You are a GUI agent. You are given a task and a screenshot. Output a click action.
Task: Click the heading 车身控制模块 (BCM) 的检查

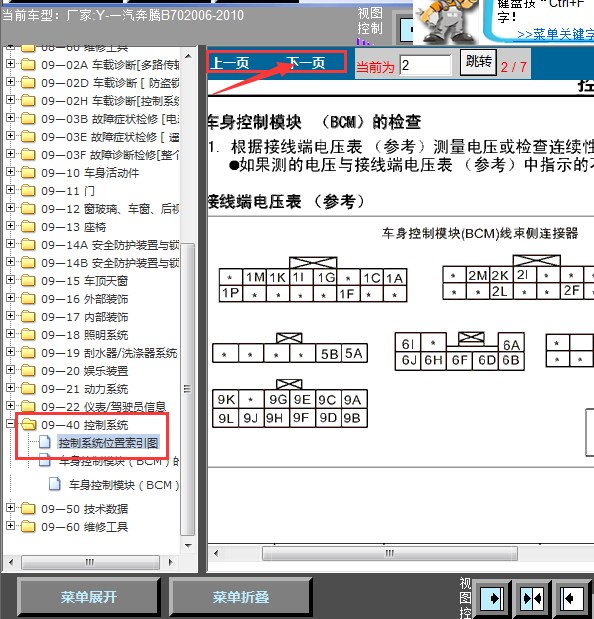[x=314, y=122]
